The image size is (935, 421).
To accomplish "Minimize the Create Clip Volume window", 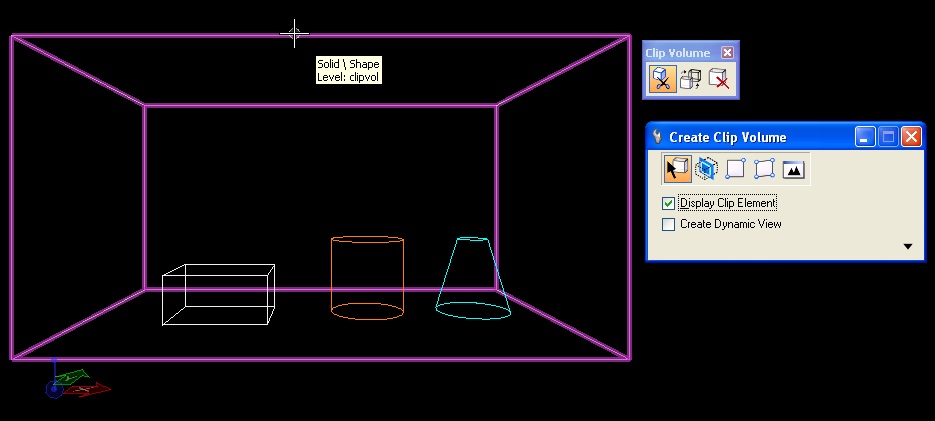I will tap(864, 137).
